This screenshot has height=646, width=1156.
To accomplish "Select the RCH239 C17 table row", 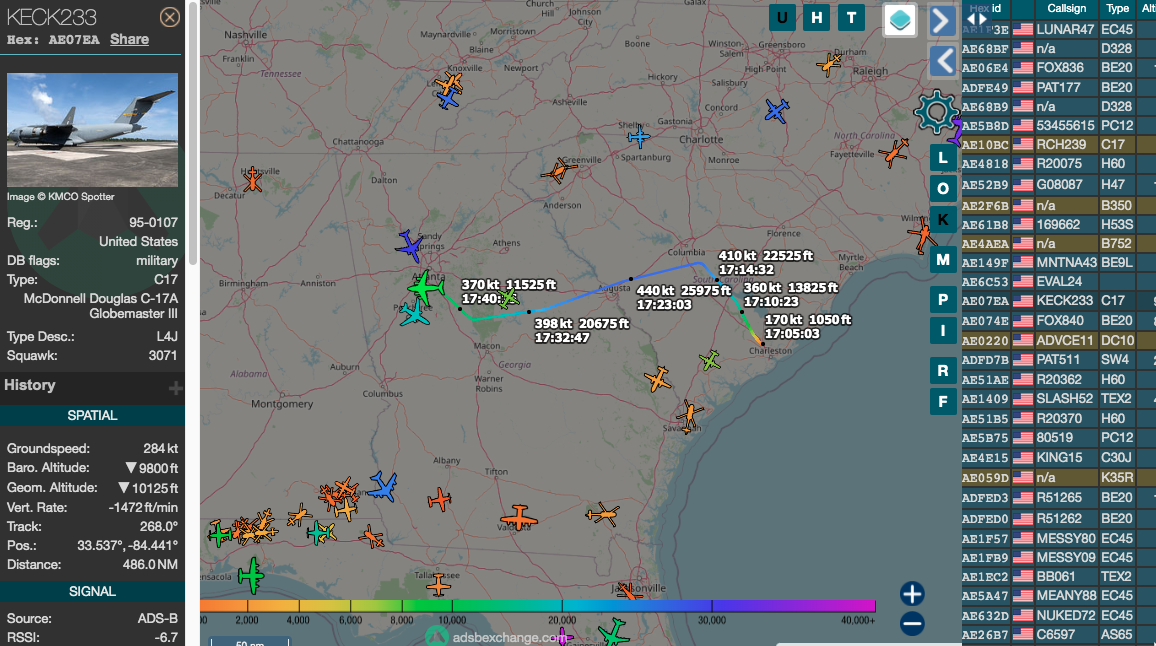I will pyautogui.click(x=1059, y=145).
